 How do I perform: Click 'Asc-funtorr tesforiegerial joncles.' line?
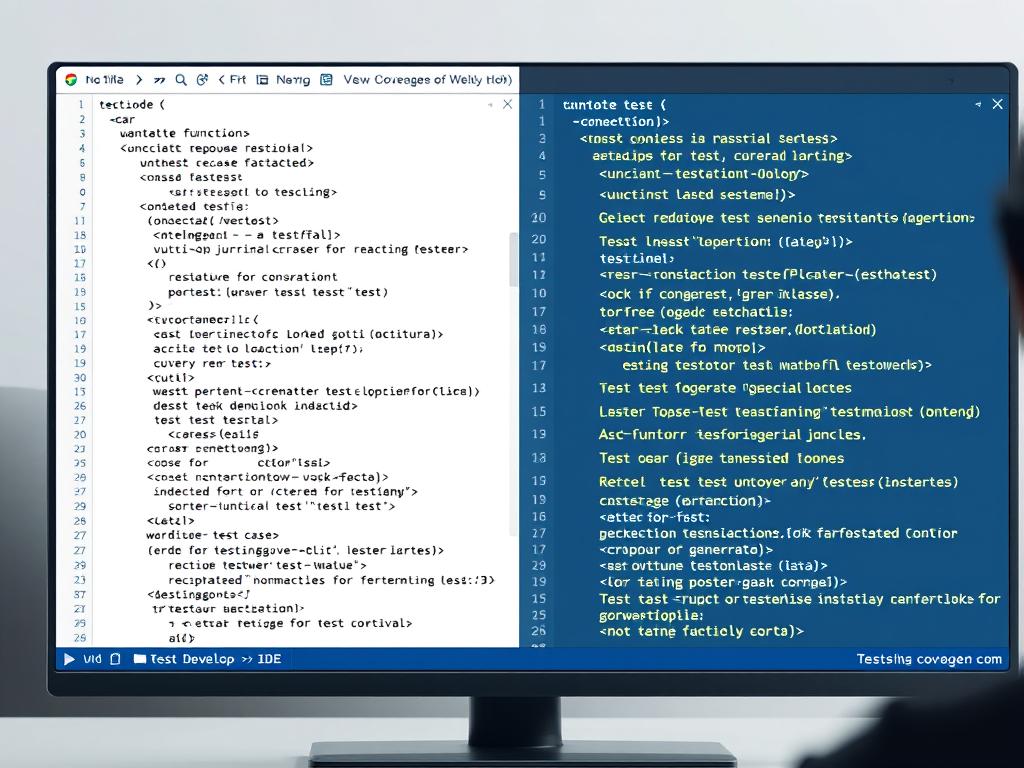[x=732, y=434]
